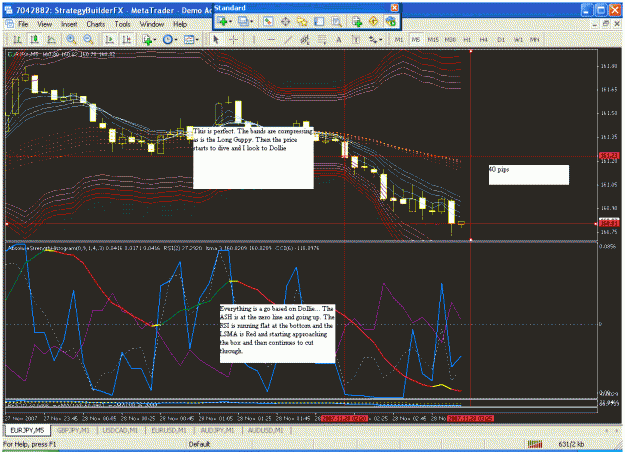Screen dimensions: 625x452
Task: Click the connection status bars icon
Action: coord(535,444)
